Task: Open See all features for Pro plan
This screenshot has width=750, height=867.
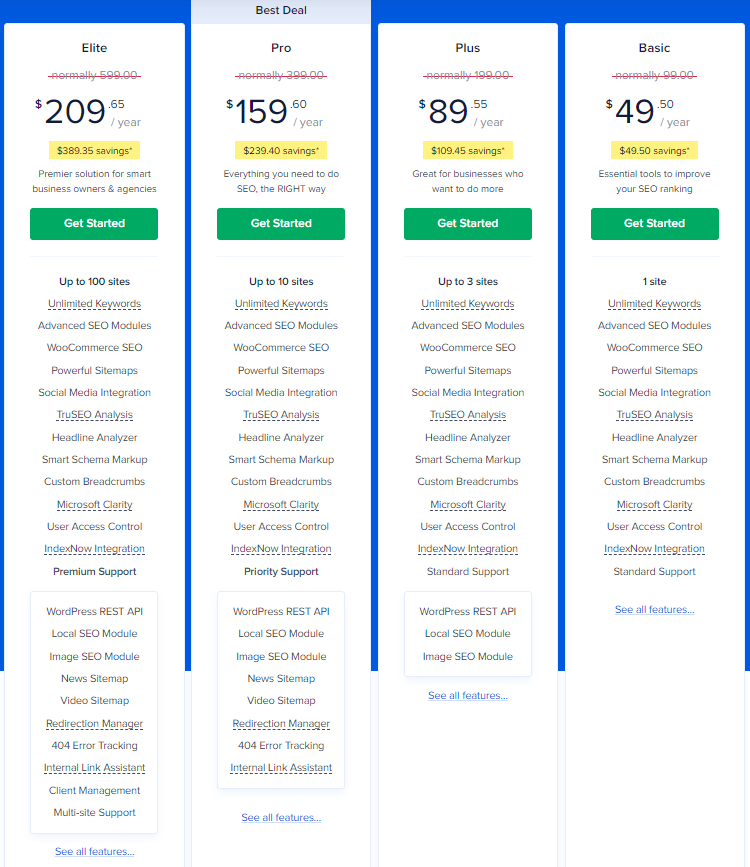Action: (x=281, y=818)
